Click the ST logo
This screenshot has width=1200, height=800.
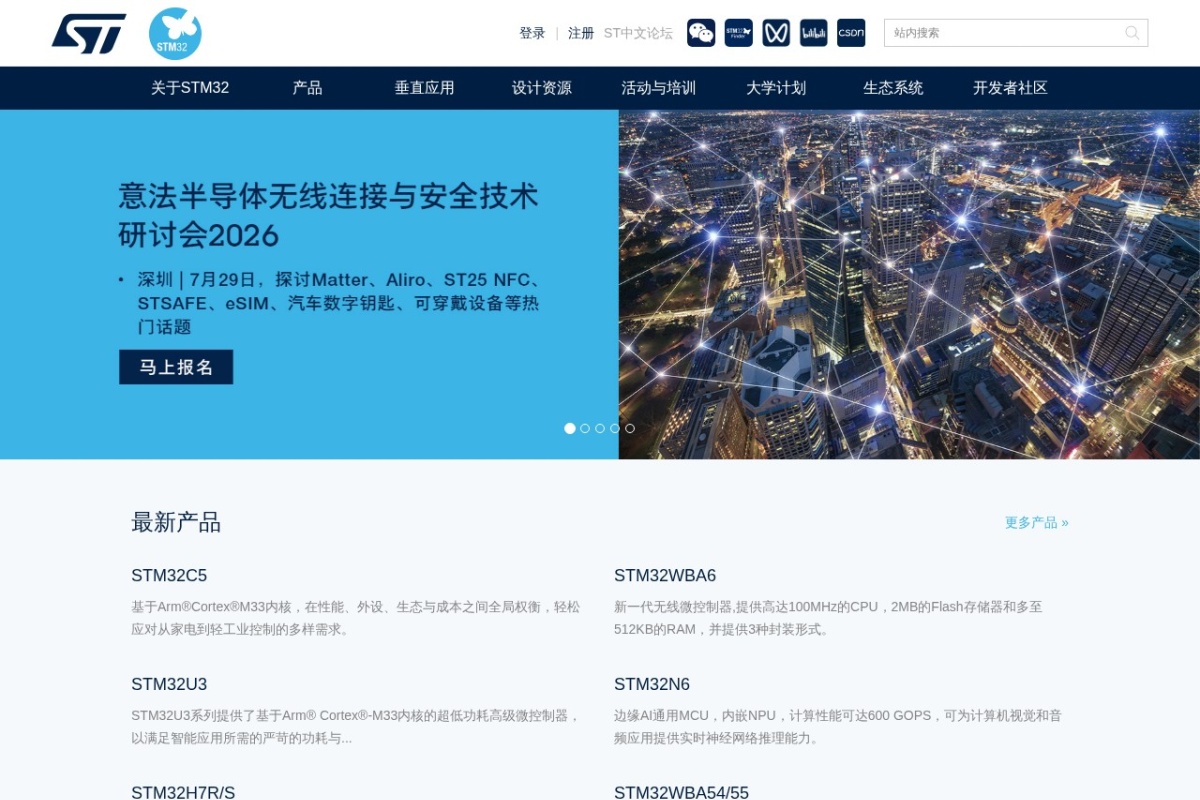pyautogui.click(x=89, y=33)
